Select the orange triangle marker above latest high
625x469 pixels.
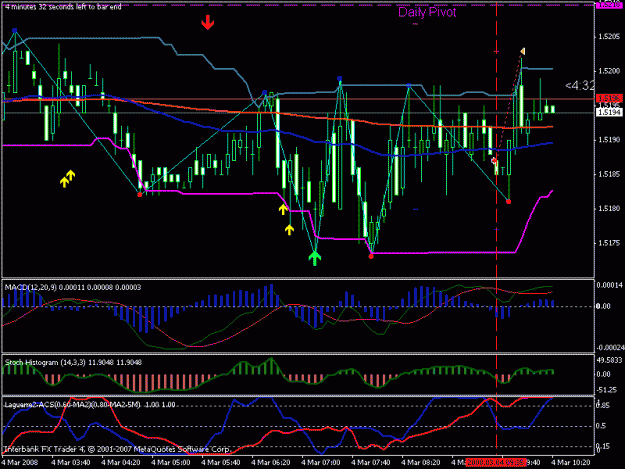coord(523,51)
